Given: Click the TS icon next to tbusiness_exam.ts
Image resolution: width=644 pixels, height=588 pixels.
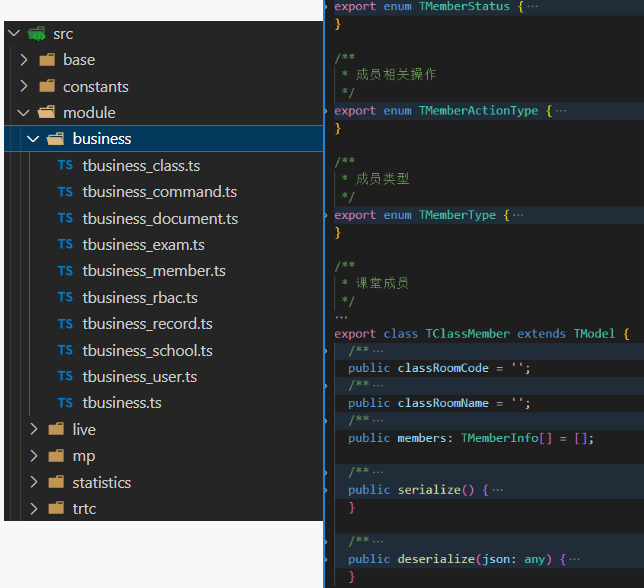Looking at the screenshot, I should coord(65,245).
